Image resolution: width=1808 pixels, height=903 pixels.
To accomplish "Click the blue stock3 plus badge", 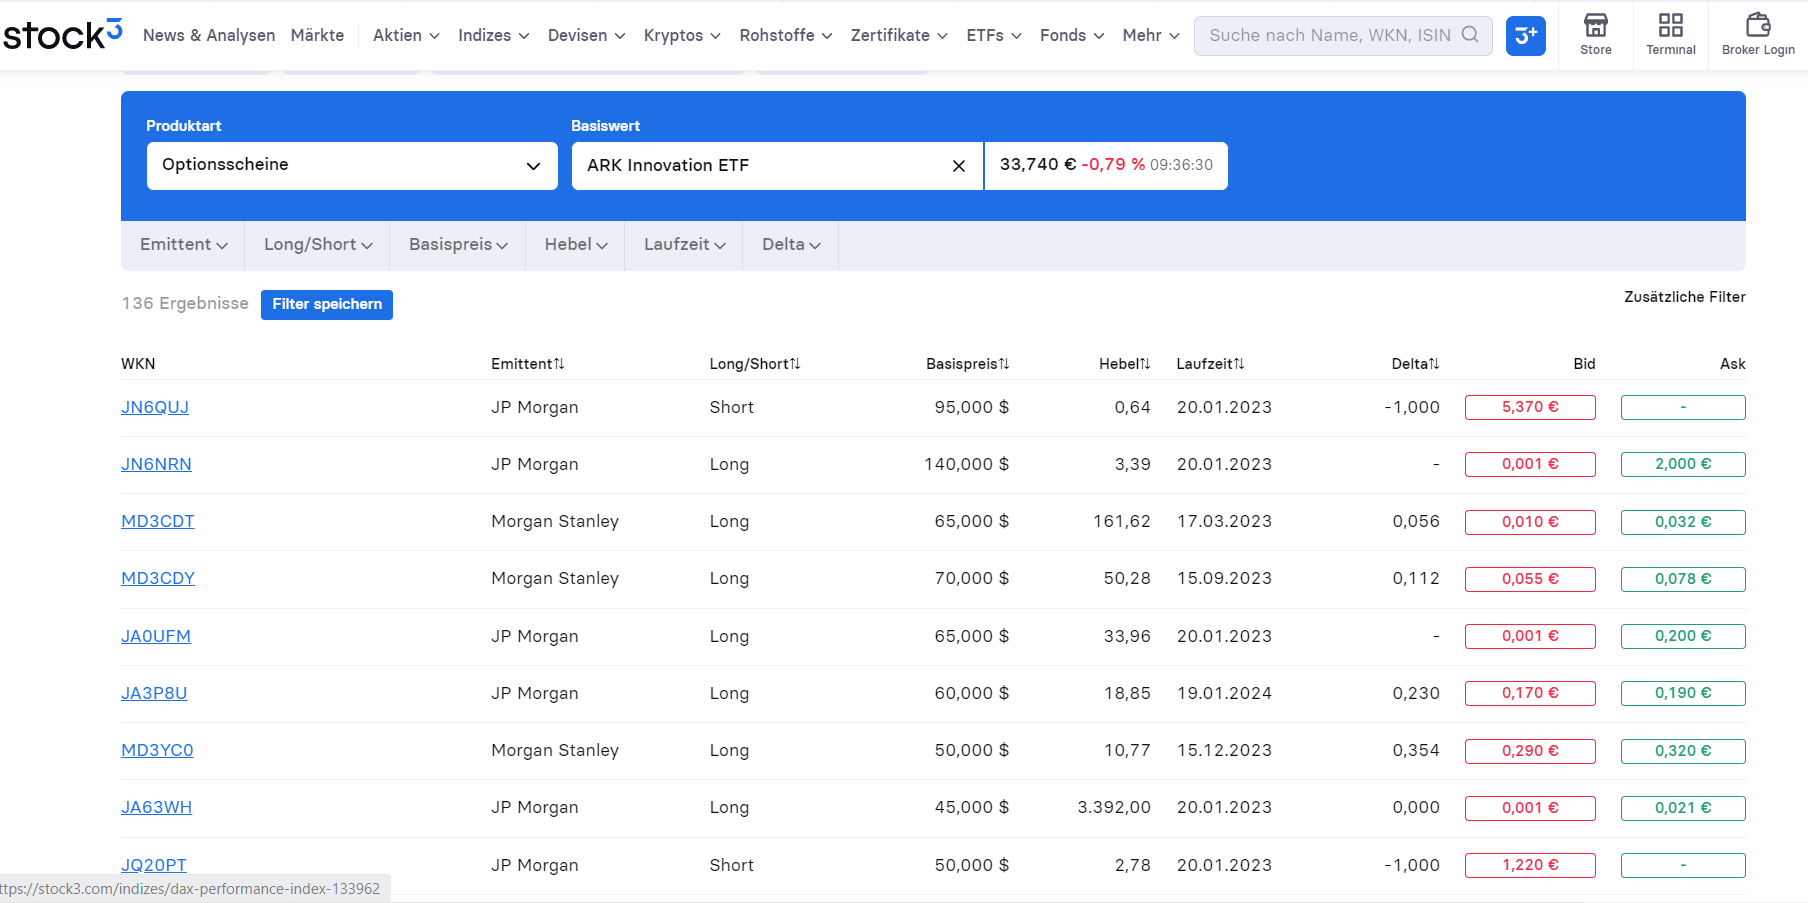I will [x=1526, y=36].
